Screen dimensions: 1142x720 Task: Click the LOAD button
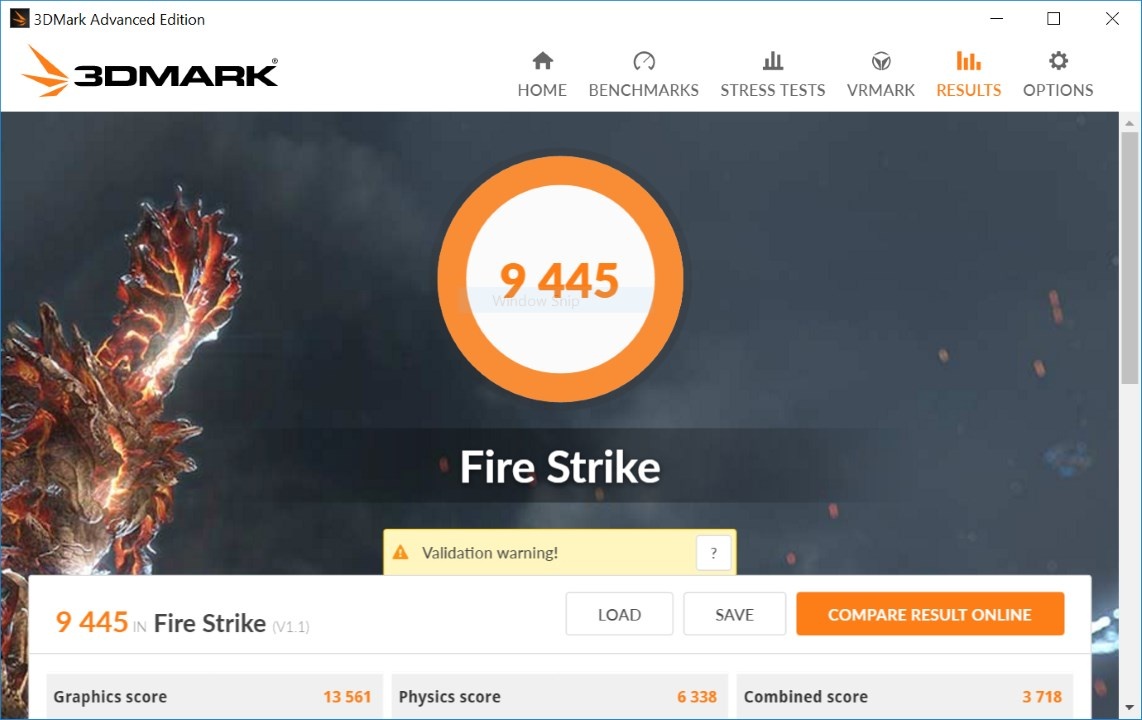pos(619,614)
